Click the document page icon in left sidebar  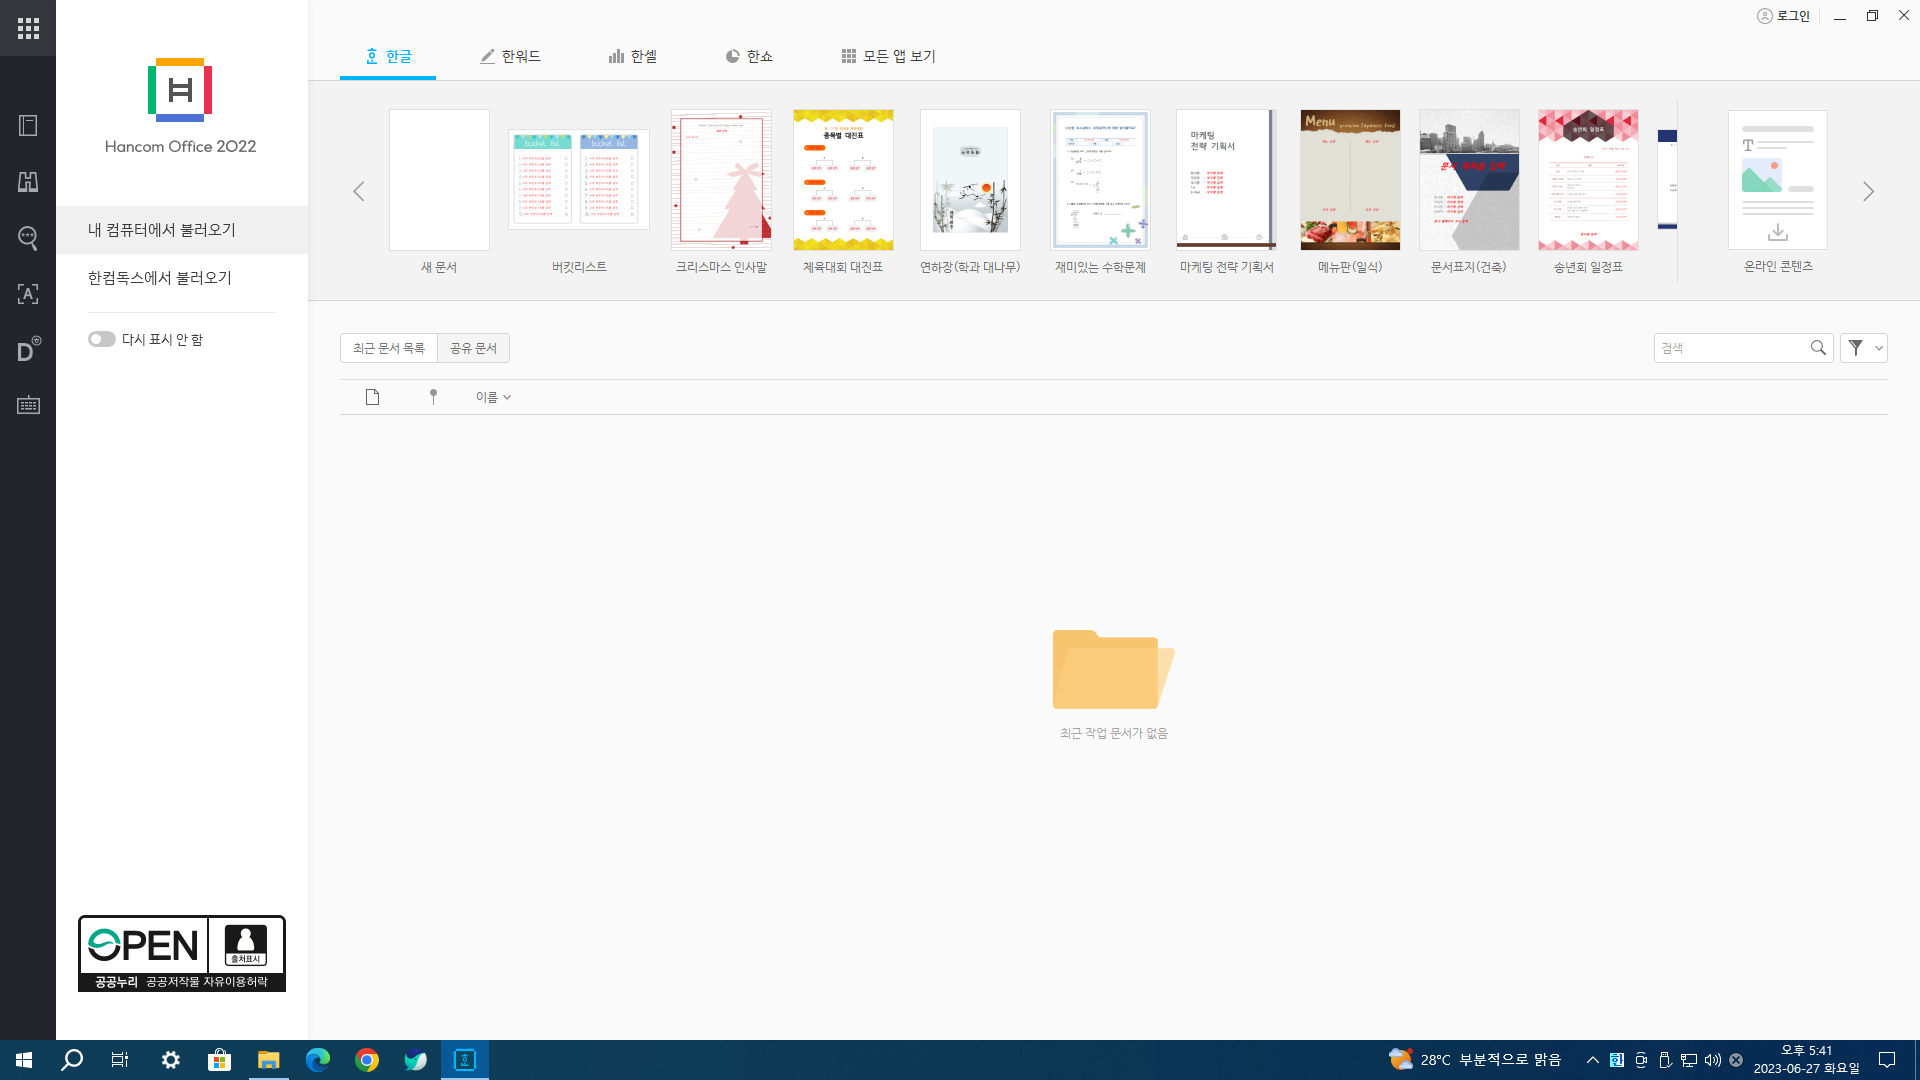tap(28, 126)
